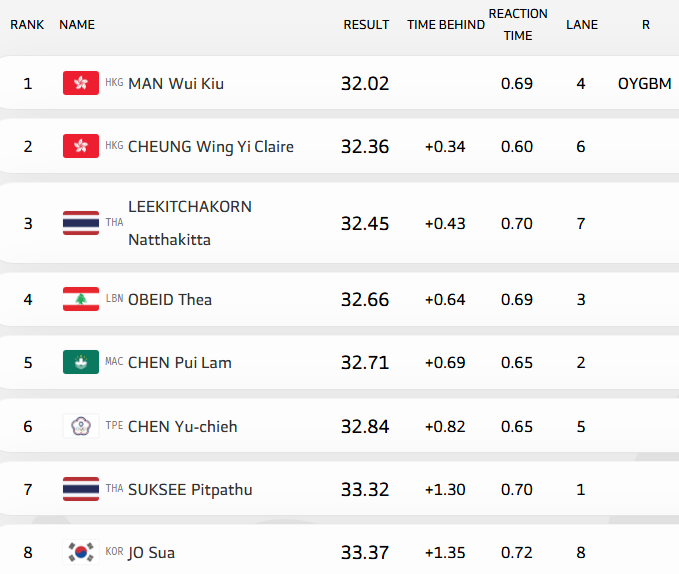Click Thailand flag beside LEEKITCHAKORN Natthakitta

coord(80,223)
